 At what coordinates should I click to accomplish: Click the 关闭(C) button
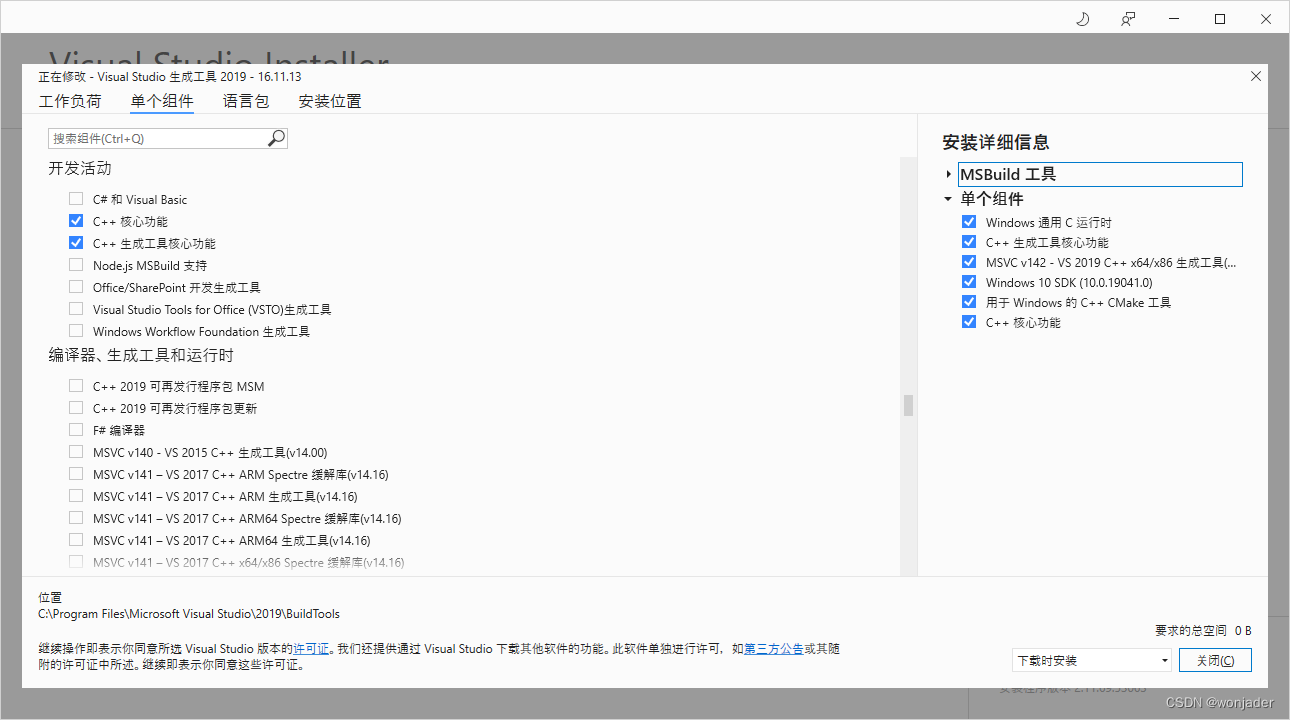(1215, 661)
